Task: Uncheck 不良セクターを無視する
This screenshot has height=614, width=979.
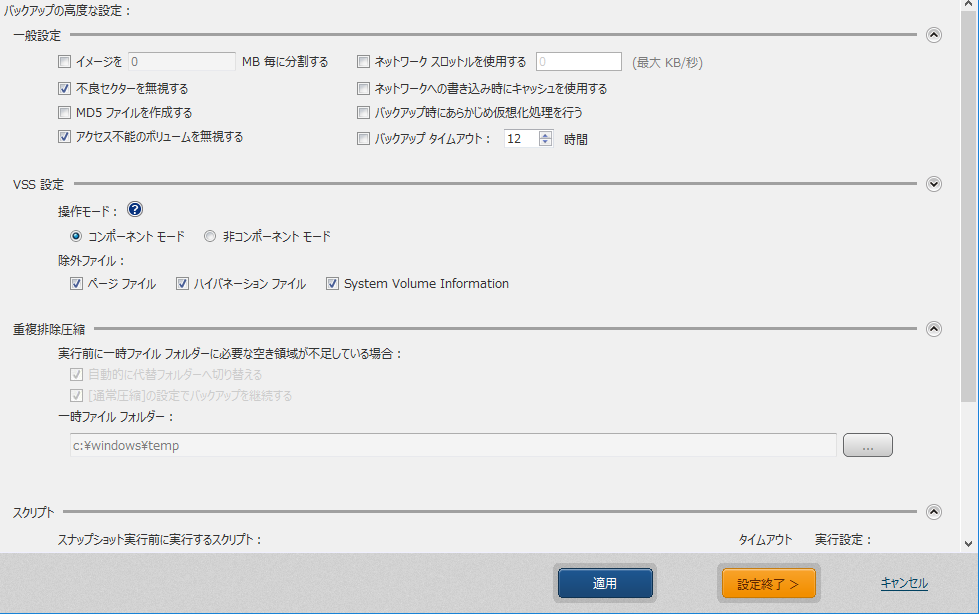Action: coord(65,88)
